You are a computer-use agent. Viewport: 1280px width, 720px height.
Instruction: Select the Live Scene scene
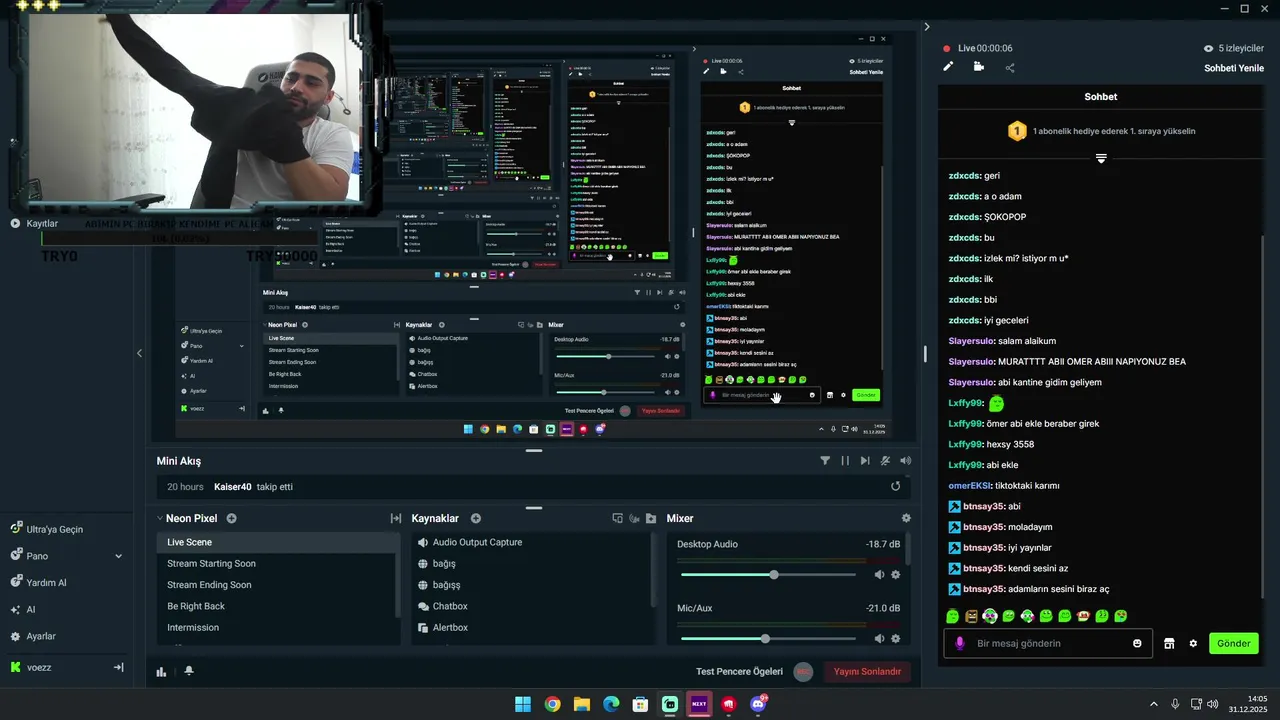coord(276,542)
